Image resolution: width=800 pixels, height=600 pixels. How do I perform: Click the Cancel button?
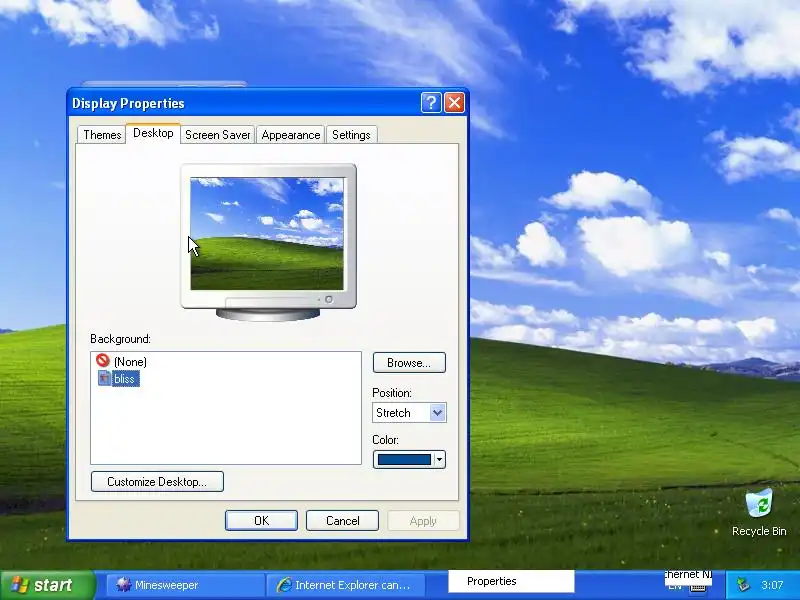point(342,520)
